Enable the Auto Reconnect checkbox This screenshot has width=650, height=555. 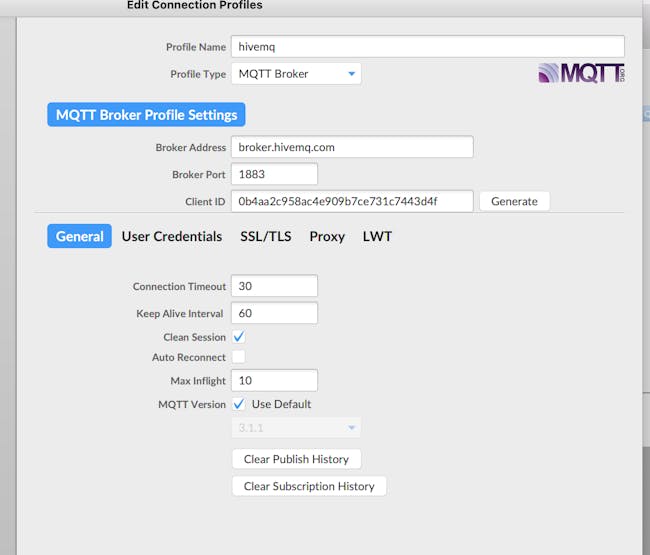pyautogui.click(x=239, y=357)
